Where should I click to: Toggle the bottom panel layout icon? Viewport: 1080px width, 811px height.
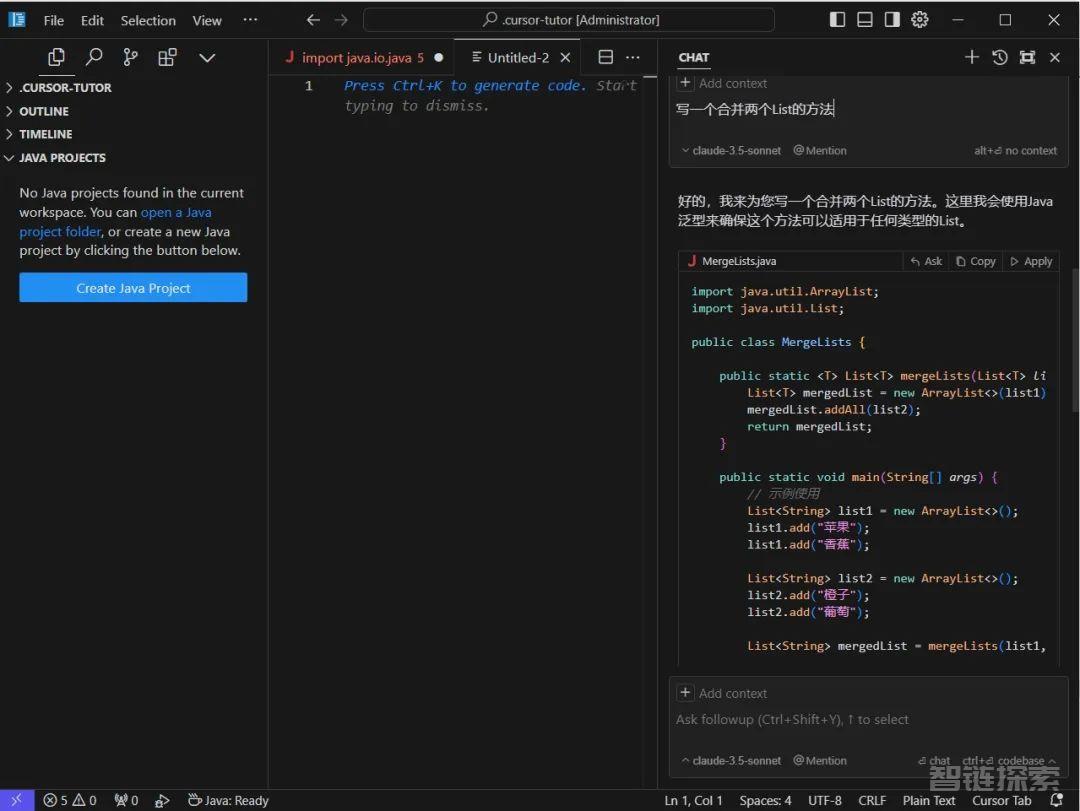[x=864, y=20]
